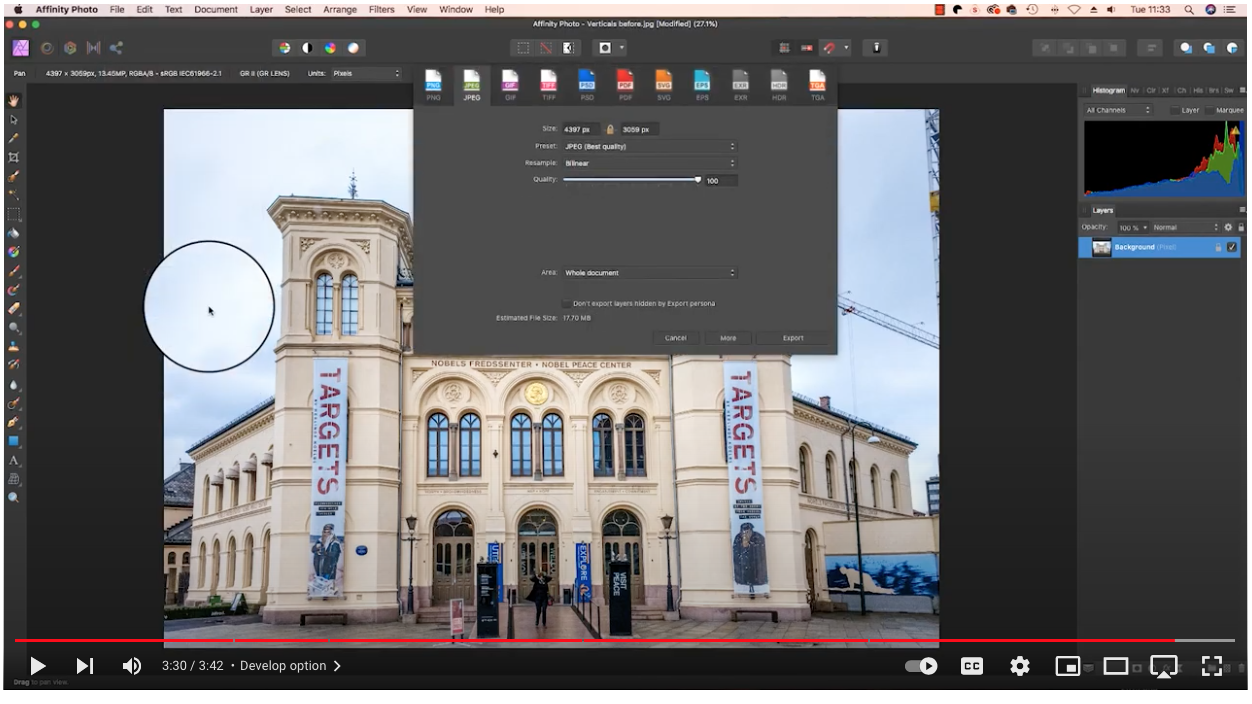The height and width of the screenshot is (704, 1252).
Task: Toggle closed captions on video
Action: [x=971, y=666]
